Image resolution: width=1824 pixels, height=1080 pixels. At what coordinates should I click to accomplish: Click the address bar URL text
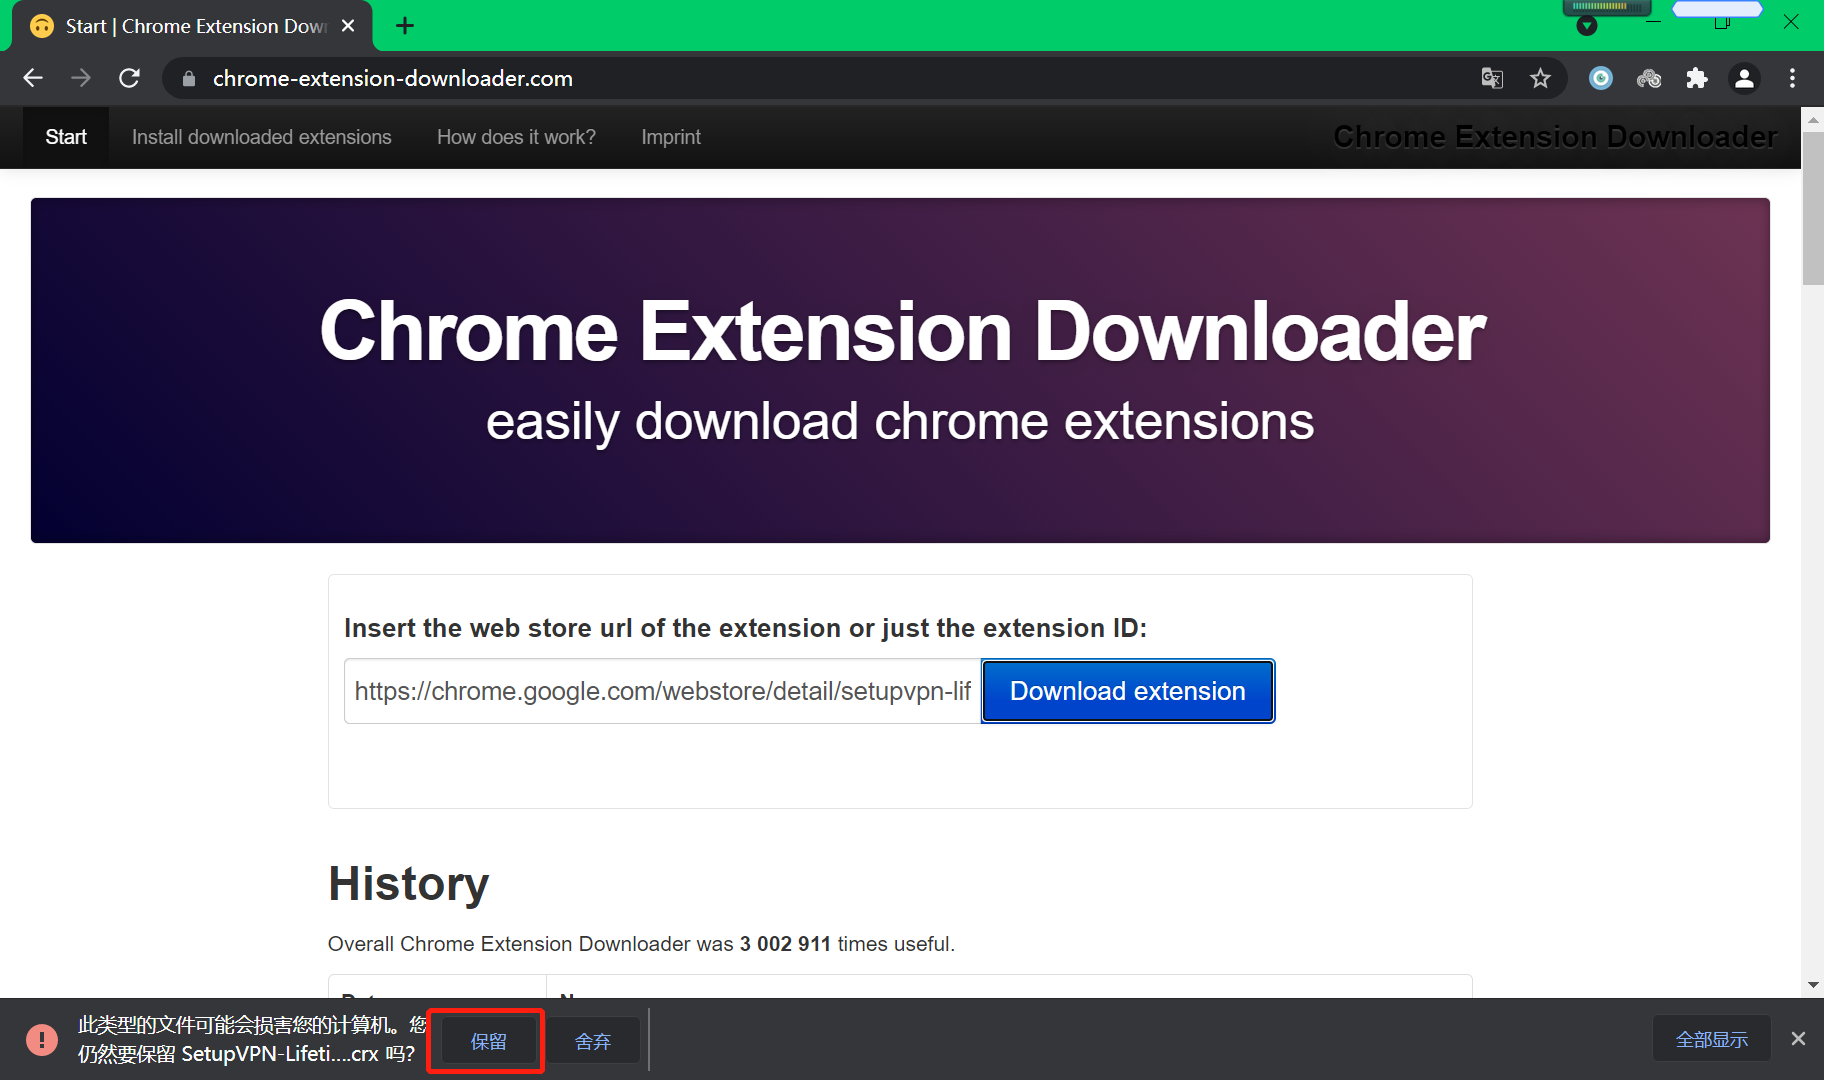[x=393, y=78]
